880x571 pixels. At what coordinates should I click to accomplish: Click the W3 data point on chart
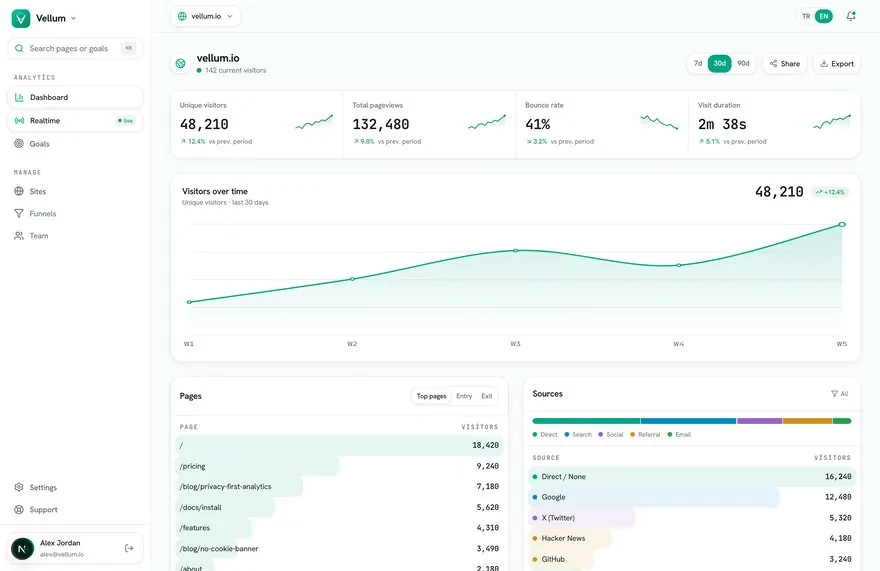point(516,250)
